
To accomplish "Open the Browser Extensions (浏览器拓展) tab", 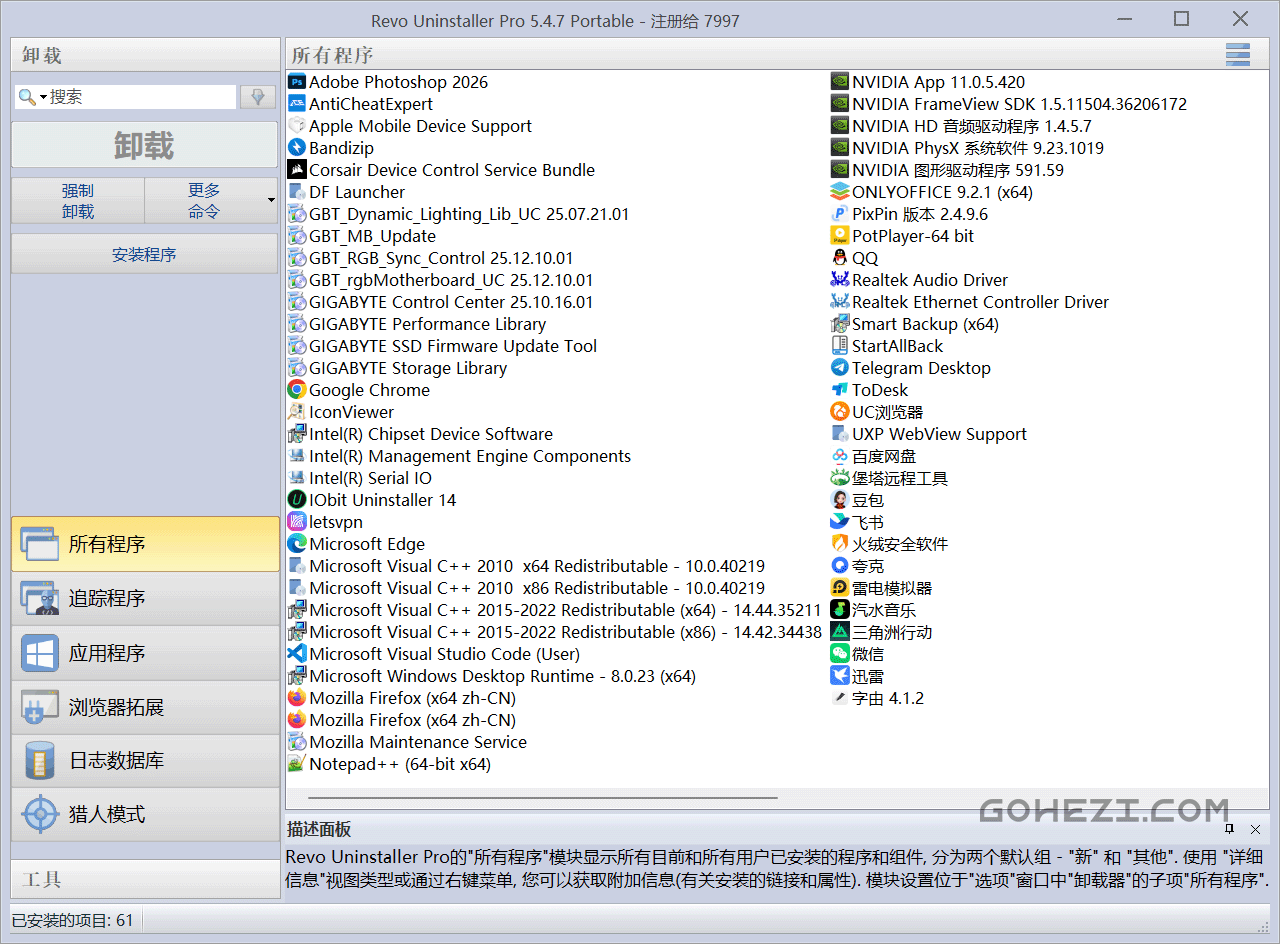I will (145, 707).
